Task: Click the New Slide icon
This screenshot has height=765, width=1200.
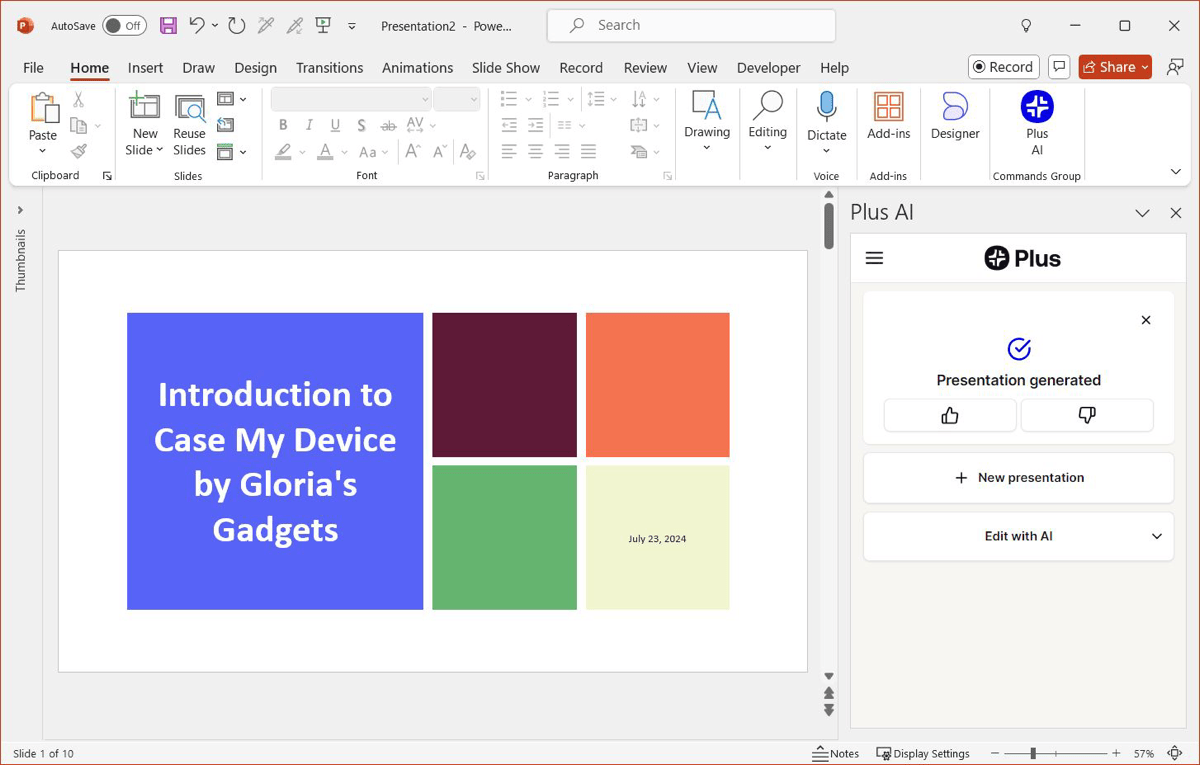Action: 145,106
